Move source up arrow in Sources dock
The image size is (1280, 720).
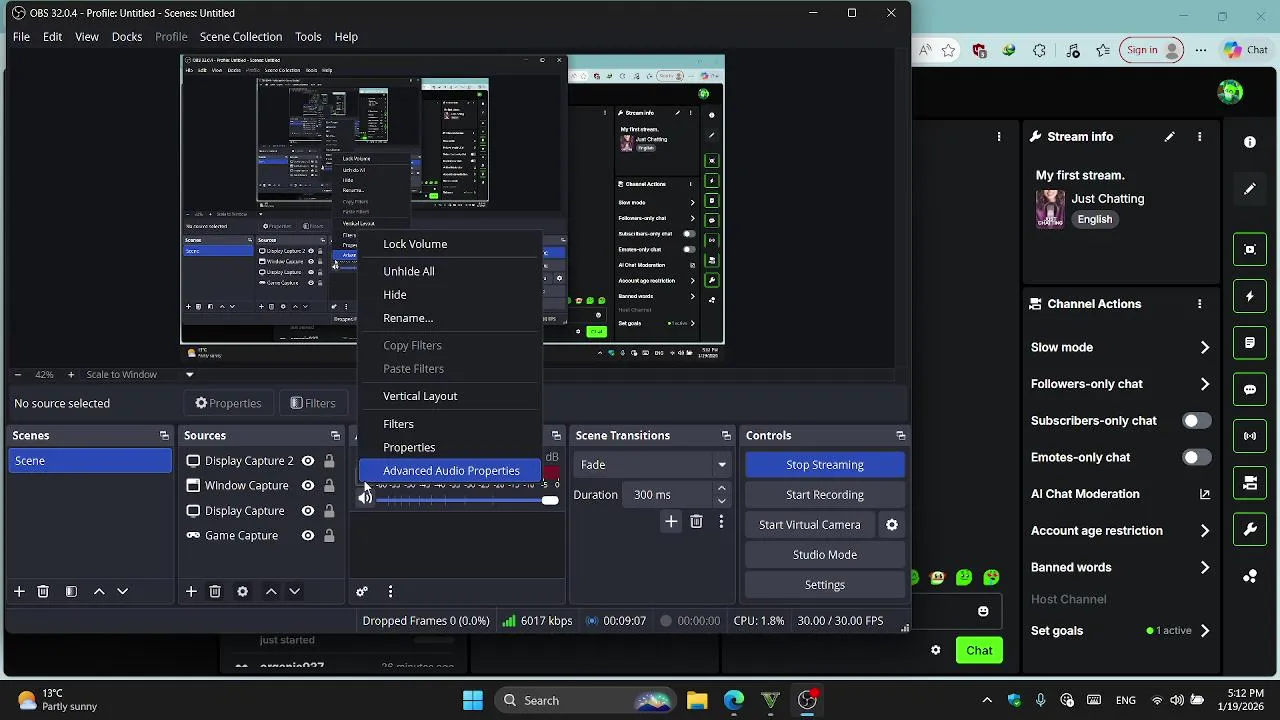(271, 591)
